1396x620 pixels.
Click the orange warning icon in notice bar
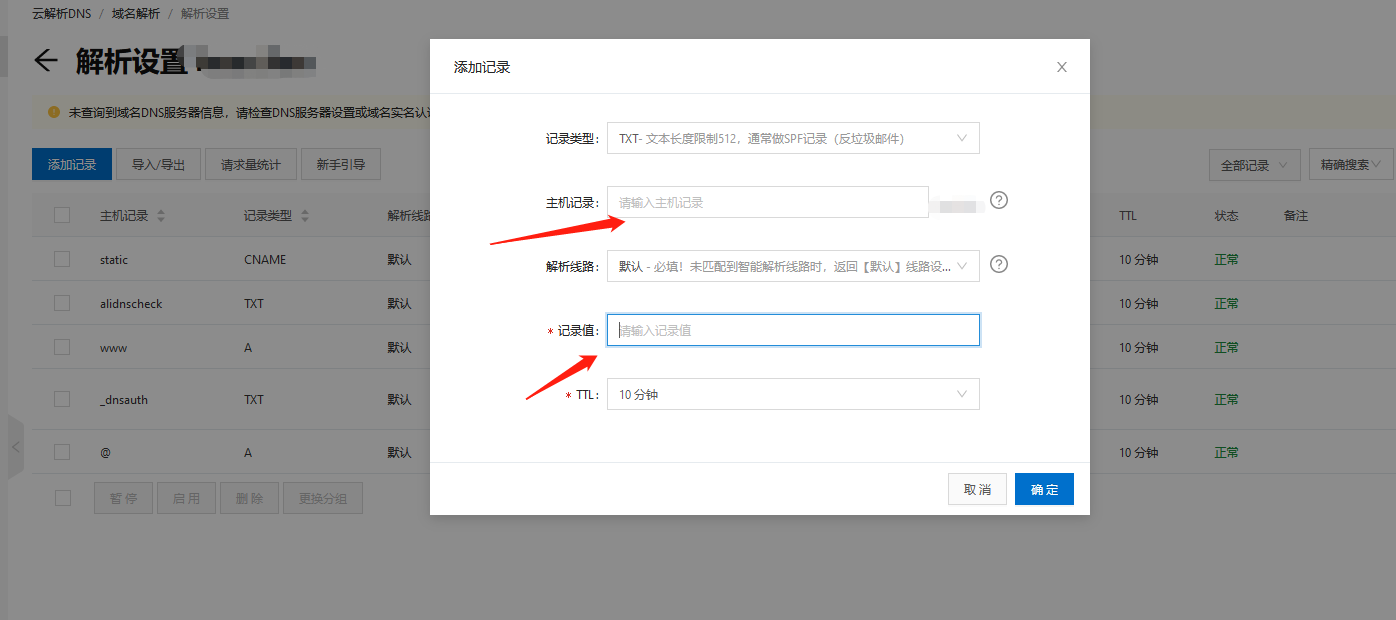click(54, 112)
